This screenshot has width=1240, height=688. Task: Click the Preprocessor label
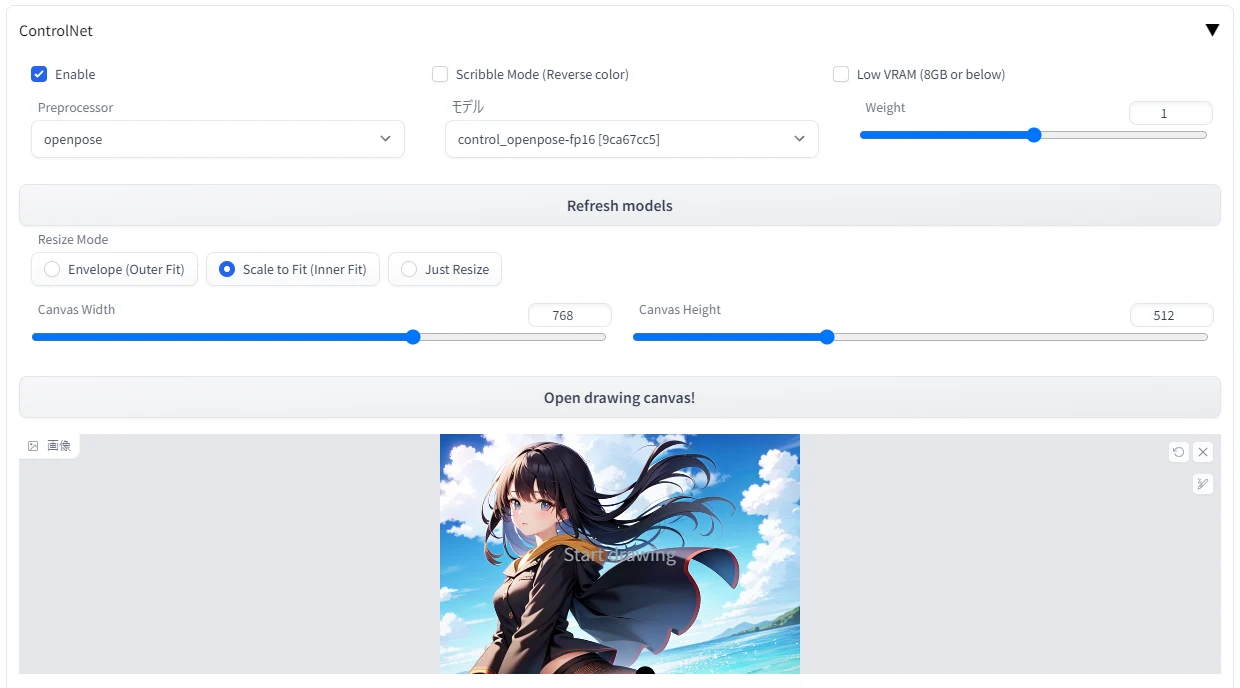point(76,107)
